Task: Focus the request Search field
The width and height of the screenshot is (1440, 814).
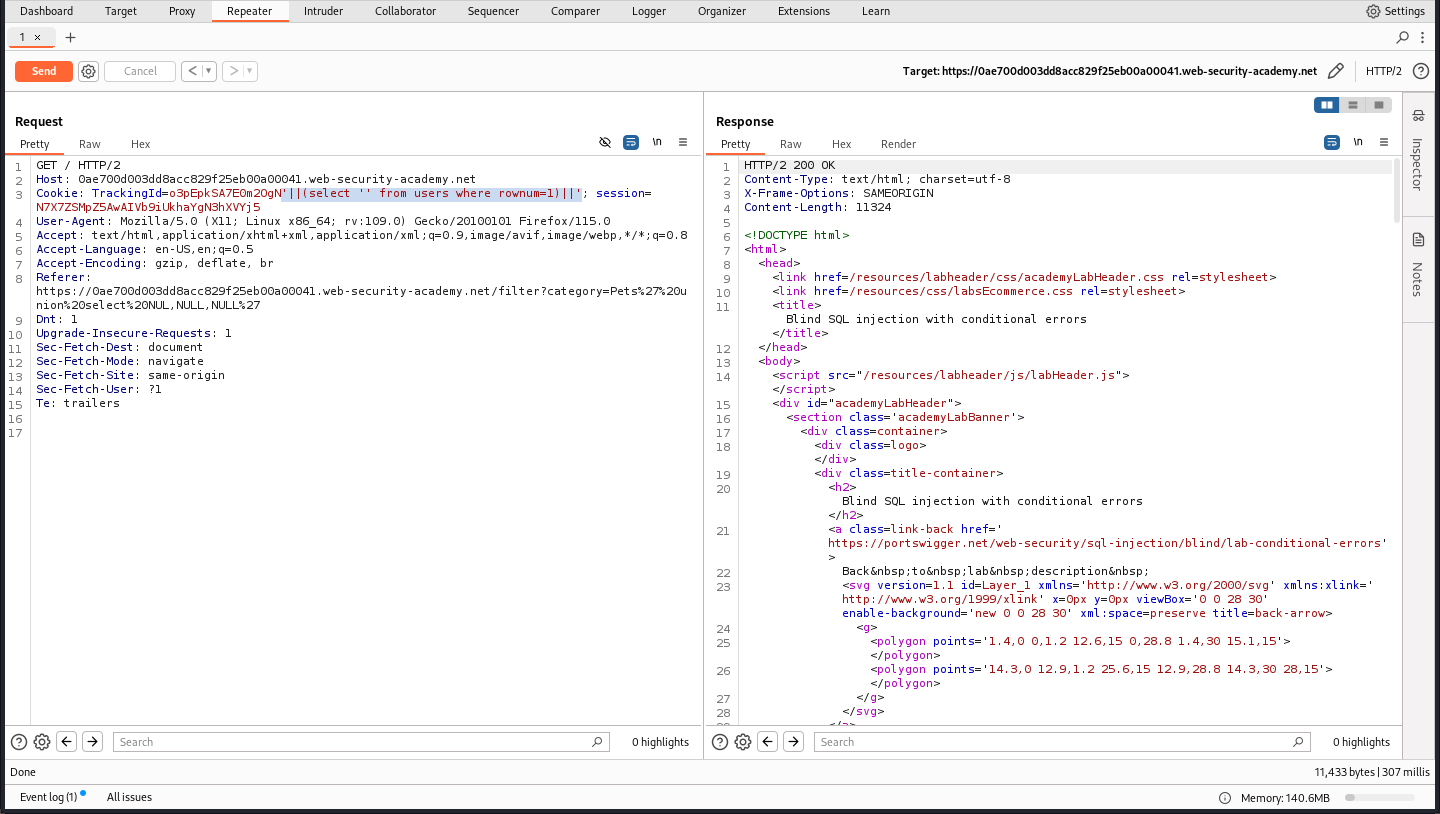Action: tap(360, 742)
